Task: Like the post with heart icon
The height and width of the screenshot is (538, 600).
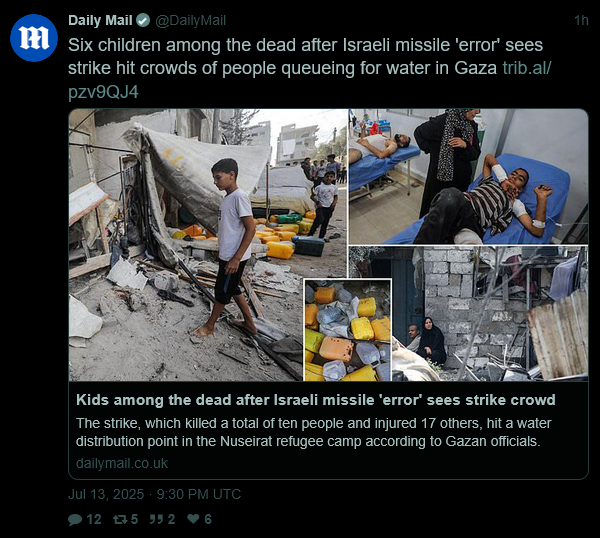Action: pos(193,519)
